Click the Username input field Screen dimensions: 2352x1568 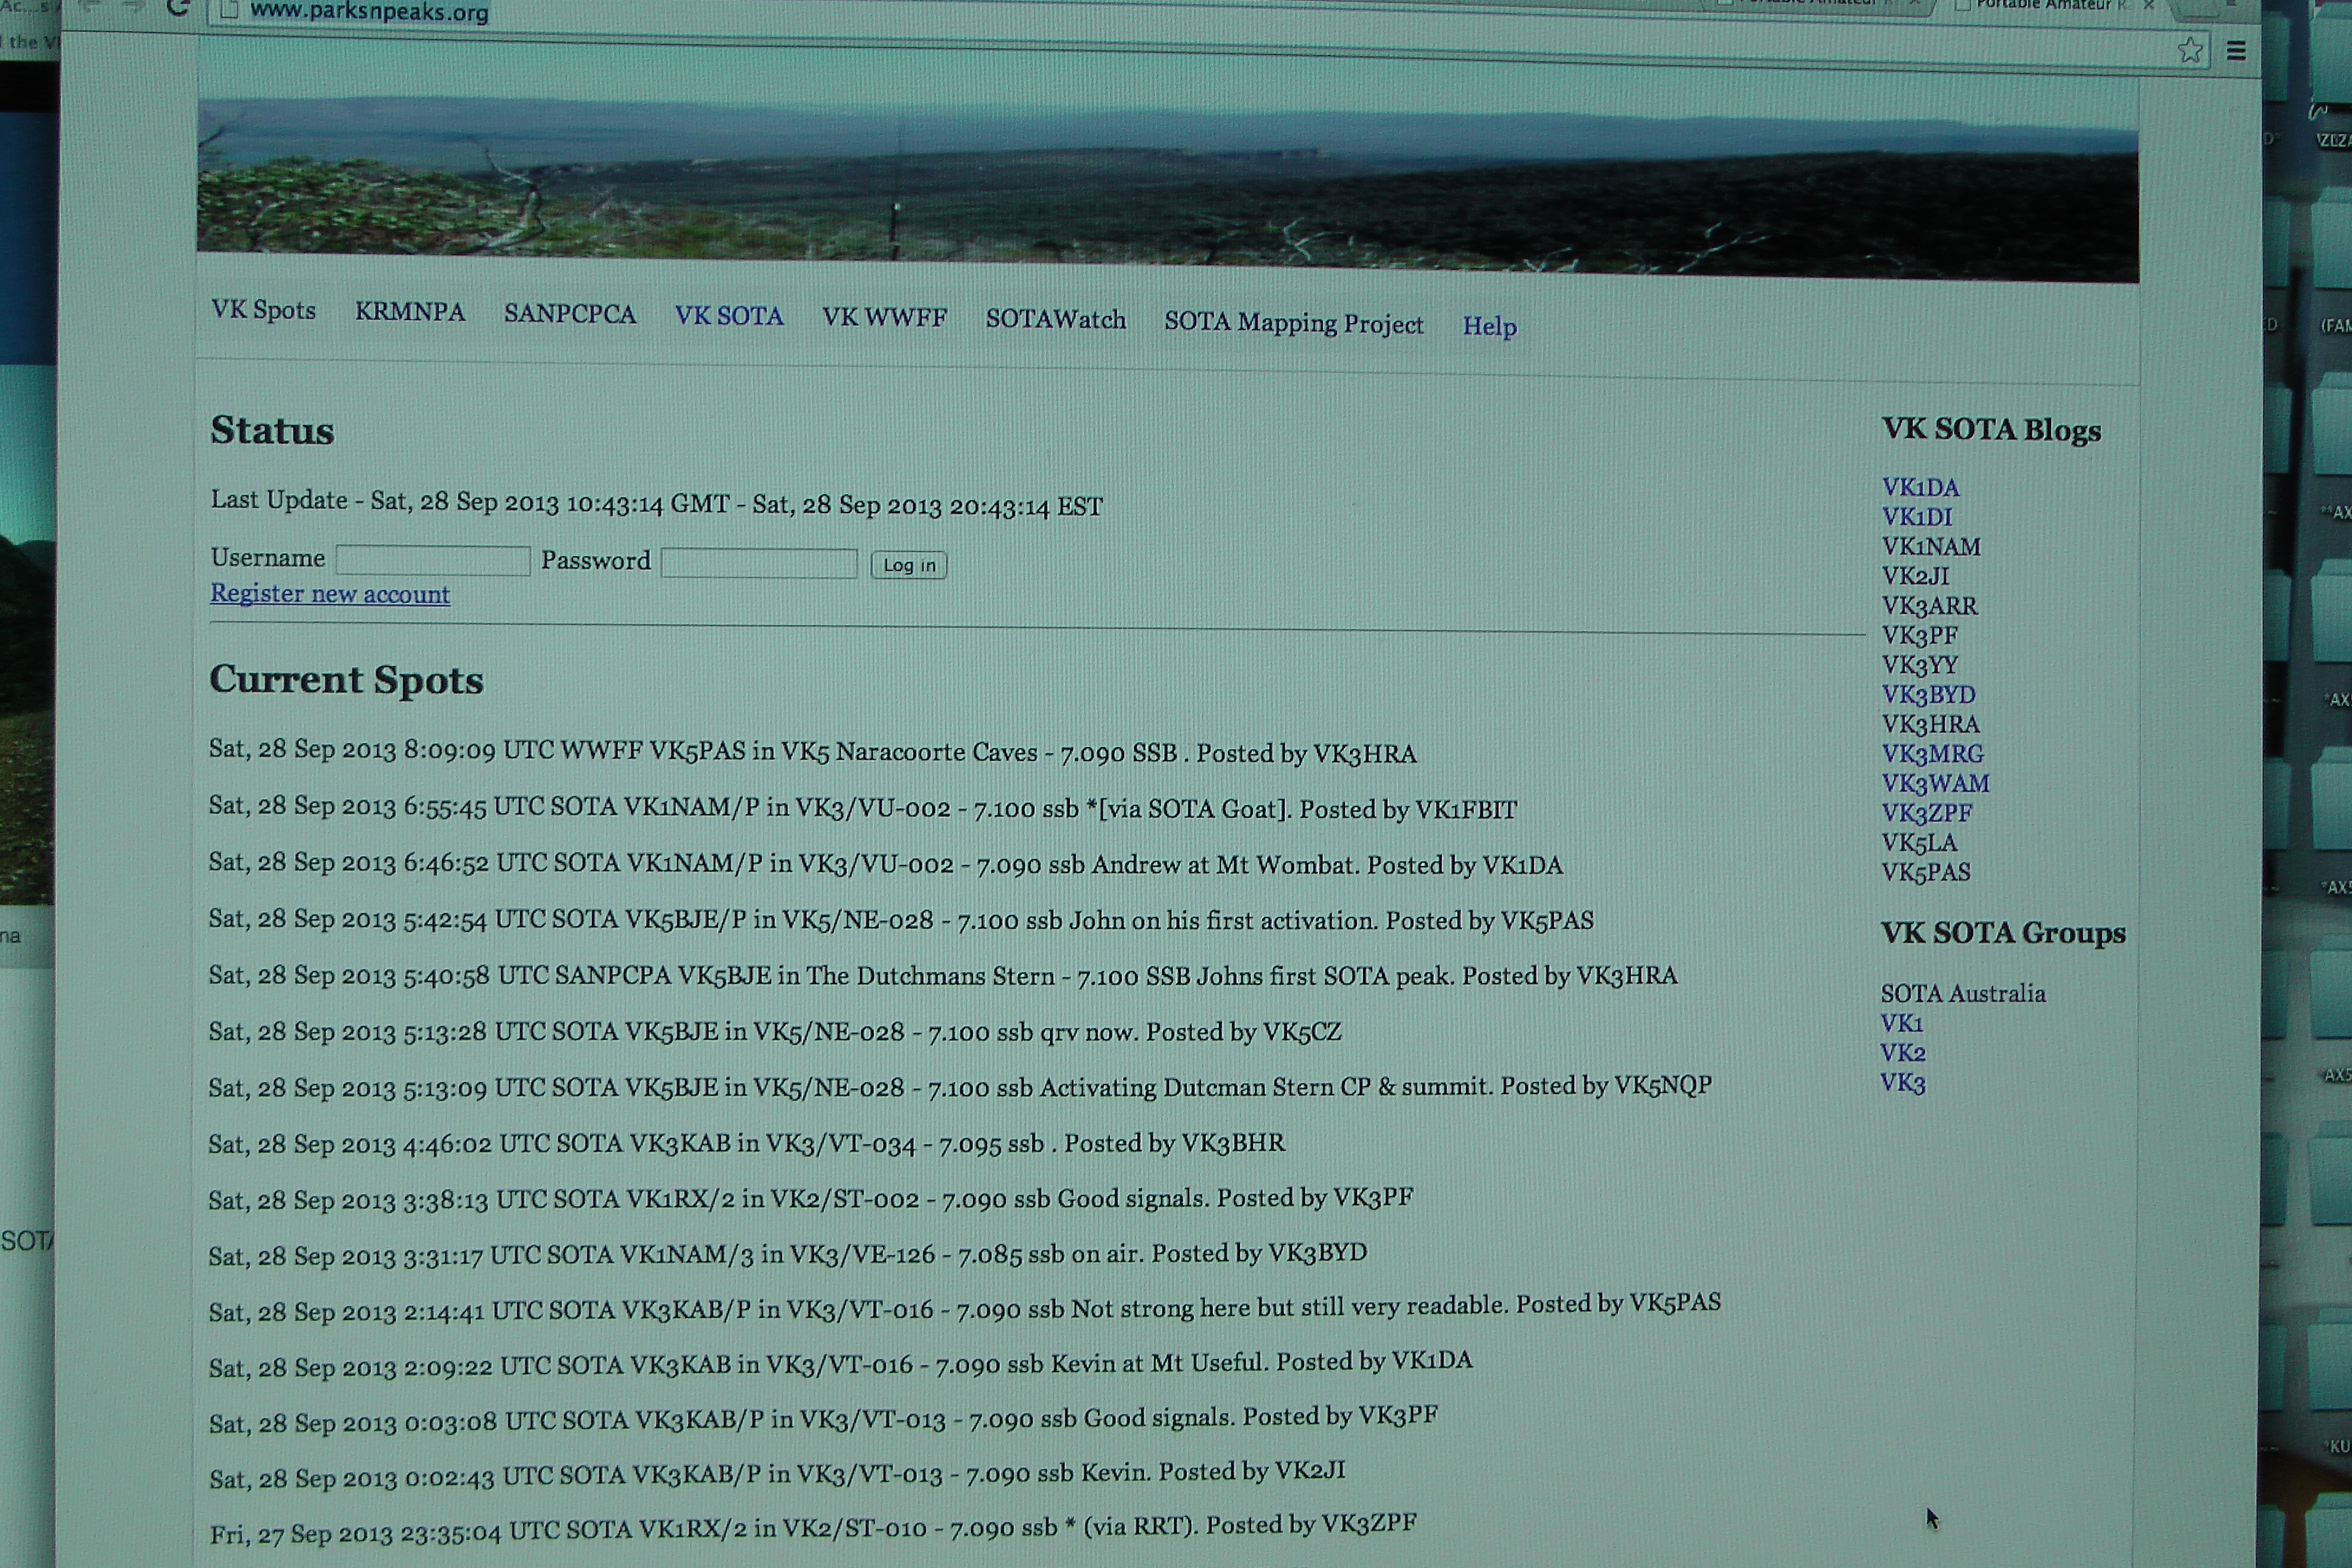point(432,560)
